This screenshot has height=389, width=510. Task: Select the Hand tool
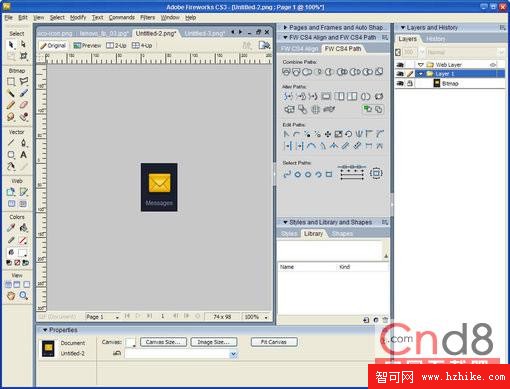pos(11,295)
